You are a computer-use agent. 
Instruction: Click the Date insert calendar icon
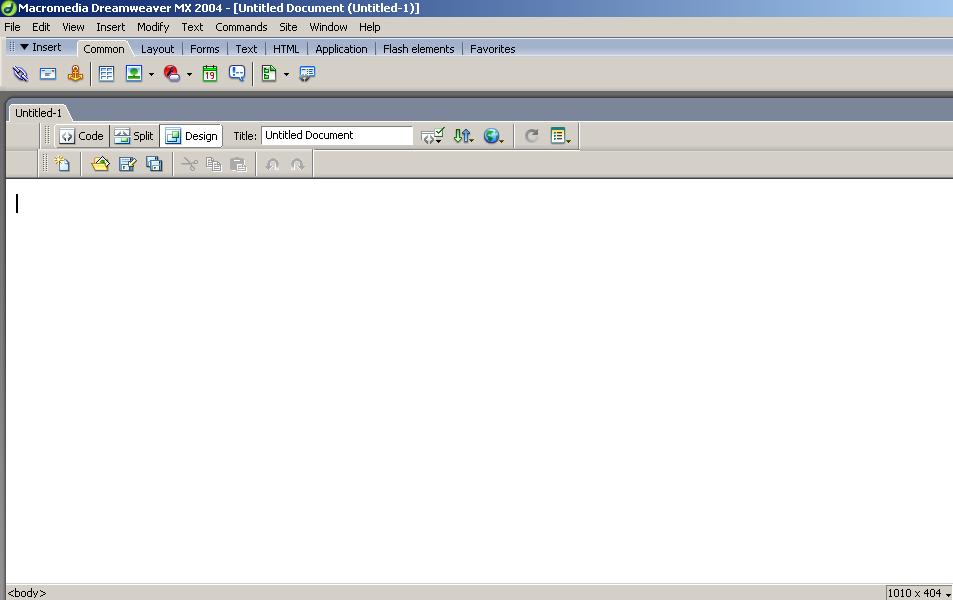tap(210, 74)
